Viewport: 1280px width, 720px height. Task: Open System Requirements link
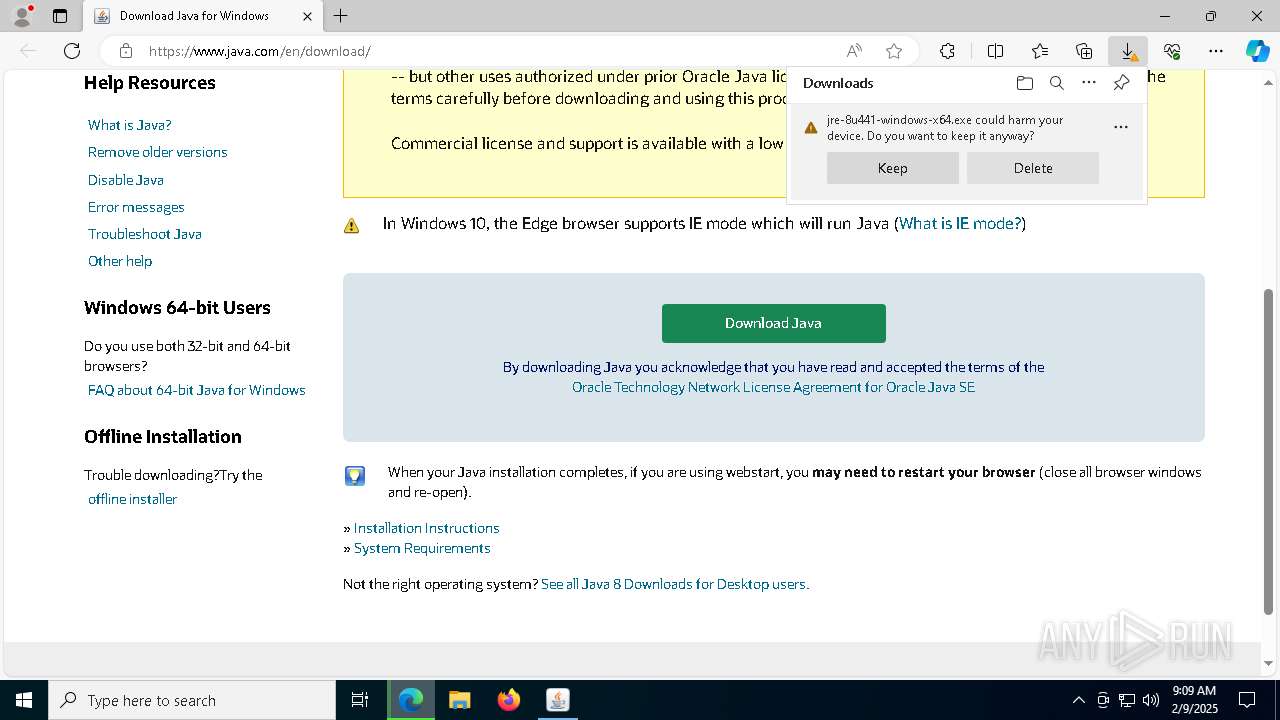pyautogui.click(x=422, y=548)
